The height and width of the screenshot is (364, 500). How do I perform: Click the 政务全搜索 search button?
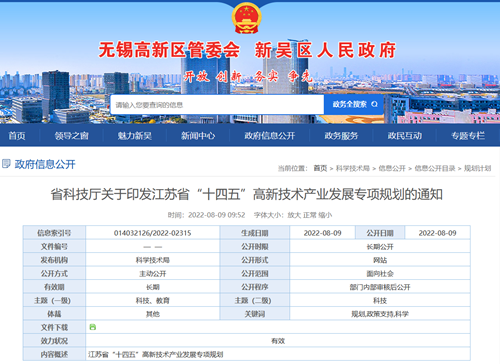click(x=354, y=104)
